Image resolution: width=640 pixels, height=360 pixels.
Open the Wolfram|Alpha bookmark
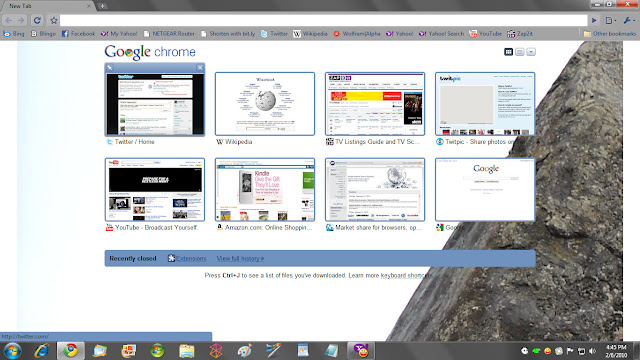(x=357, y=33)
